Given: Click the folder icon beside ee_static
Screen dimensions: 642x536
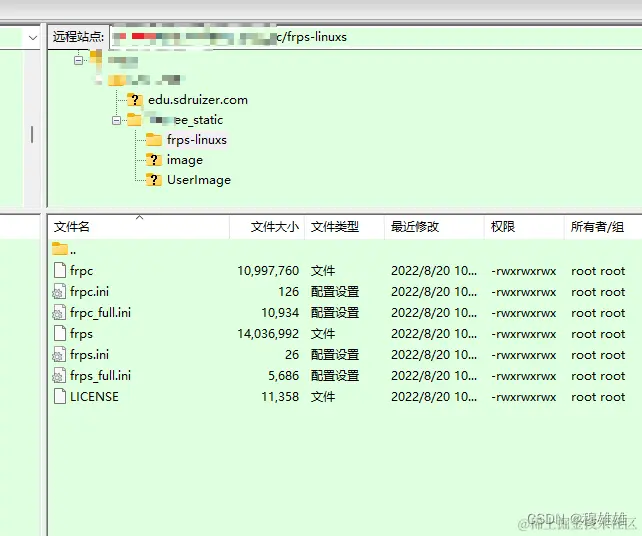Looking at the screenshot, I should pos(134,120).
